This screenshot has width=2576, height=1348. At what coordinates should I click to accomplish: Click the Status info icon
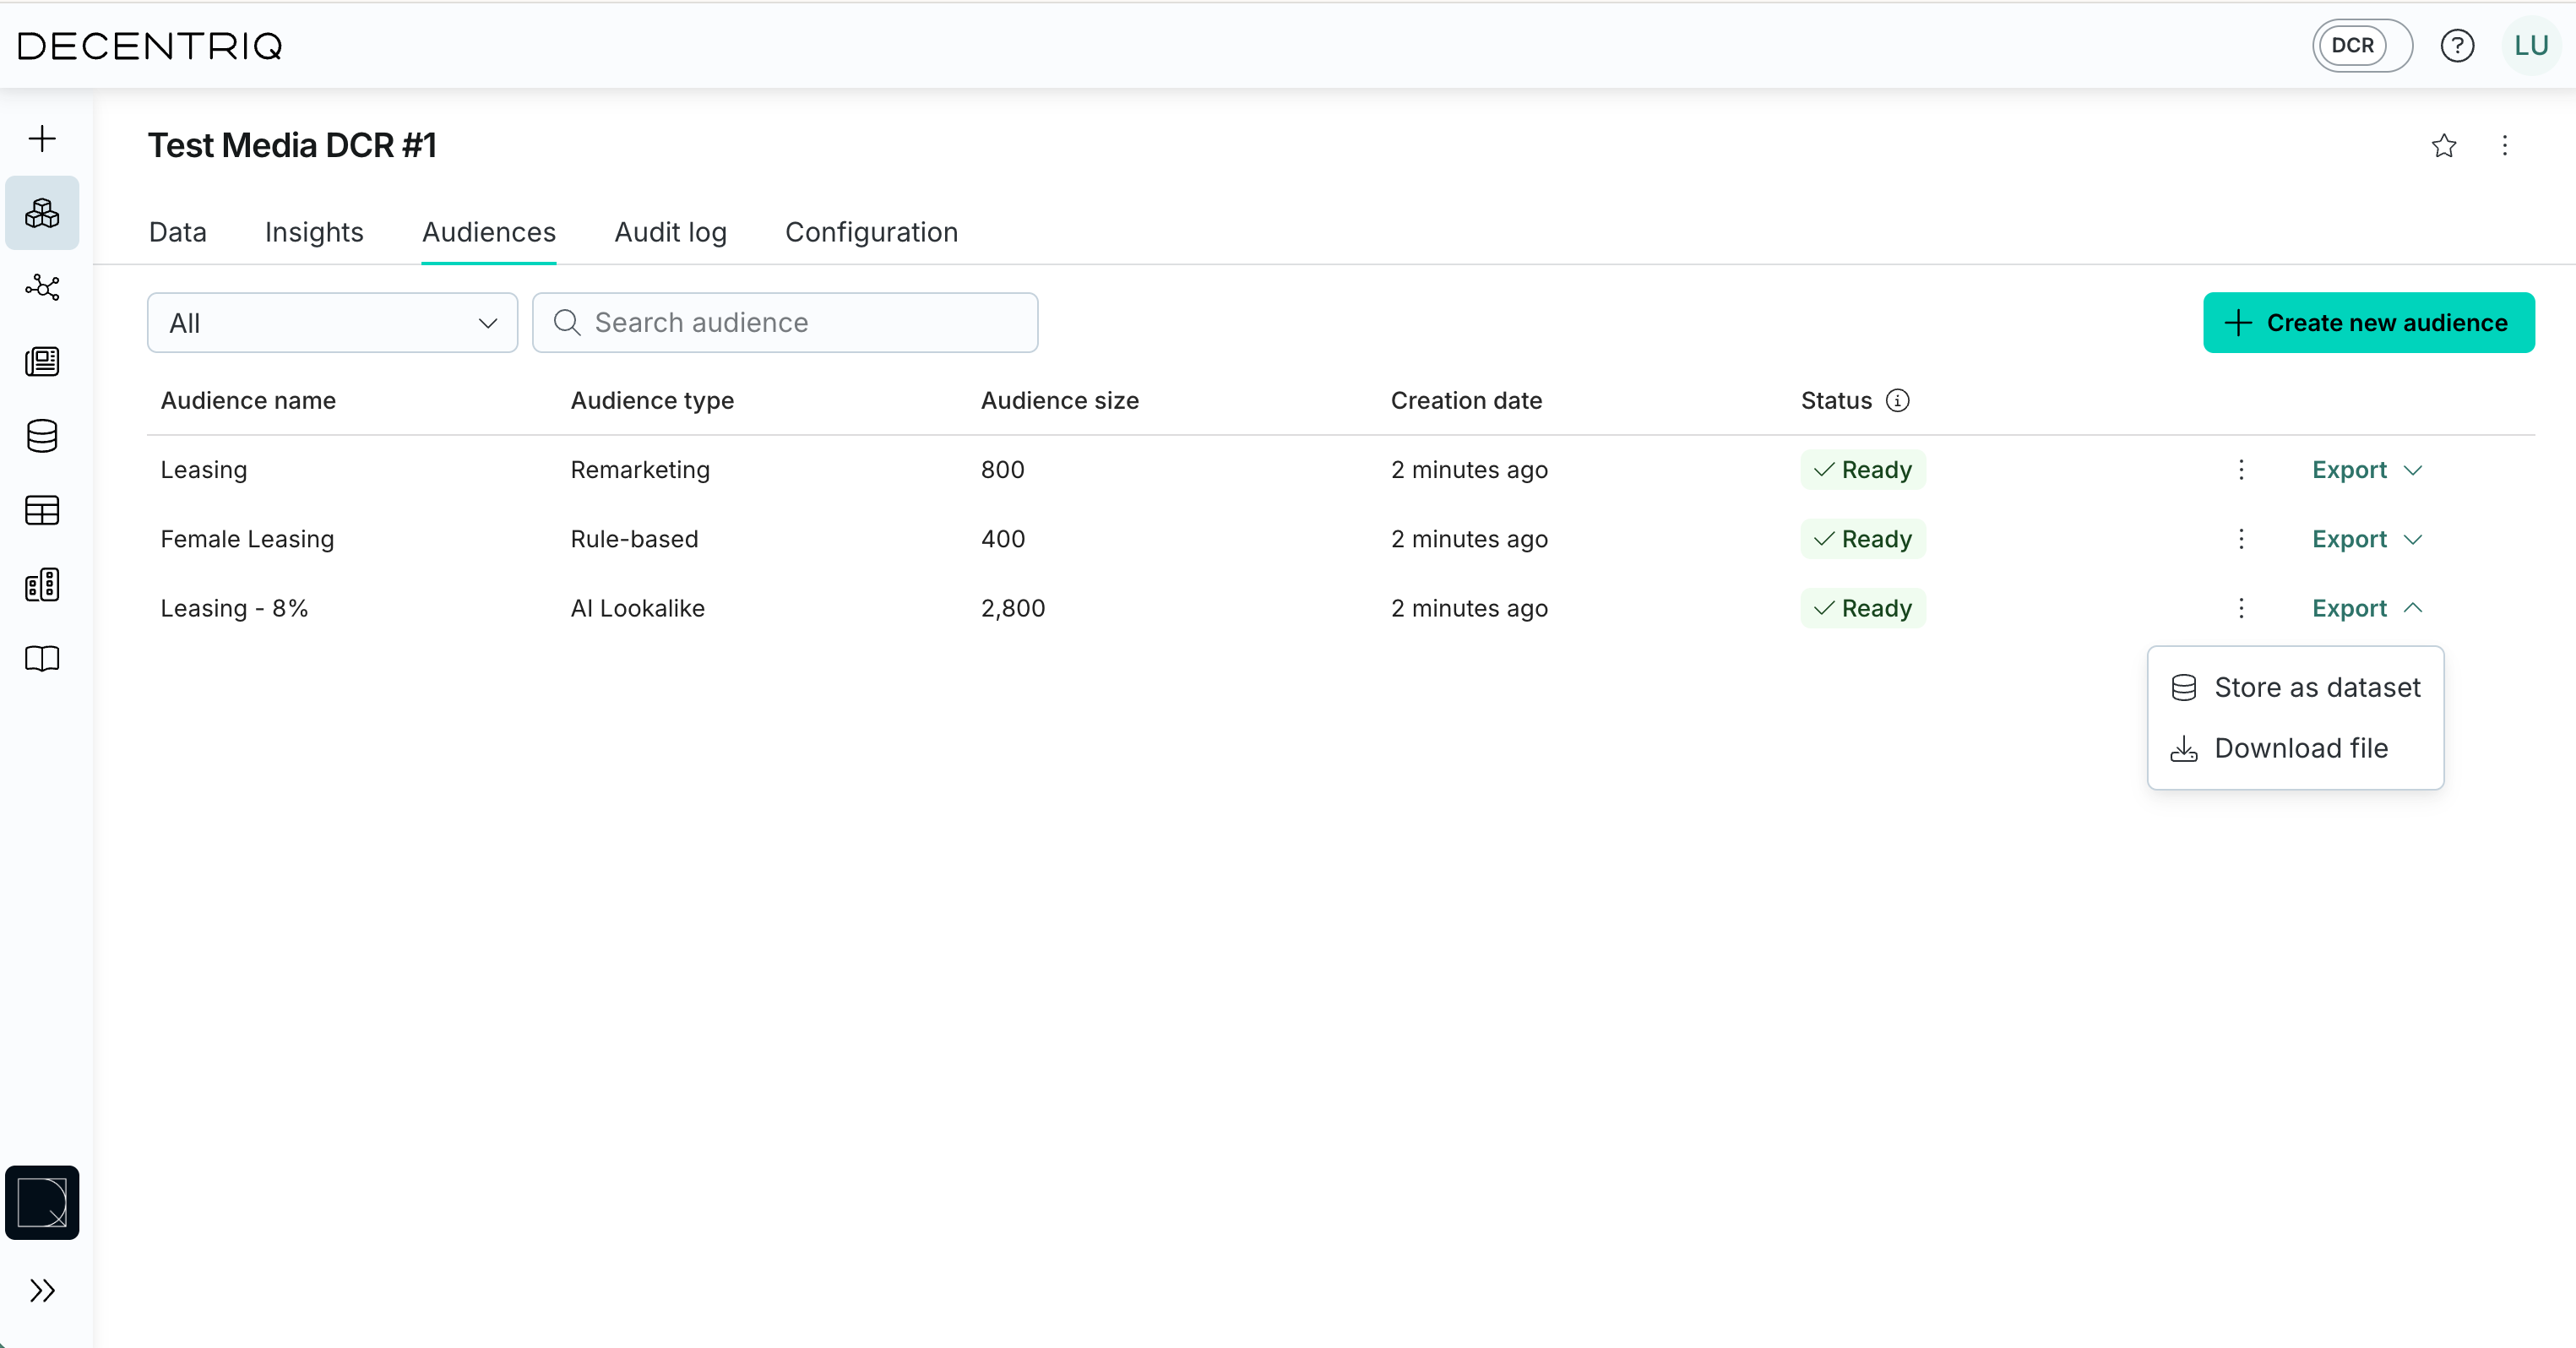click(x=1897, y=401)
